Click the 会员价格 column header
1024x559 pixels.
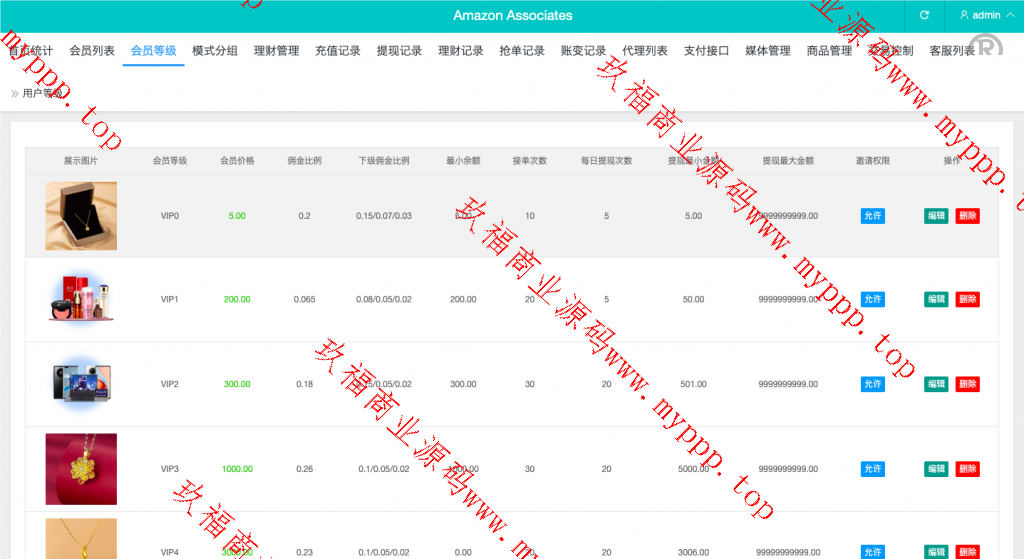237,161
